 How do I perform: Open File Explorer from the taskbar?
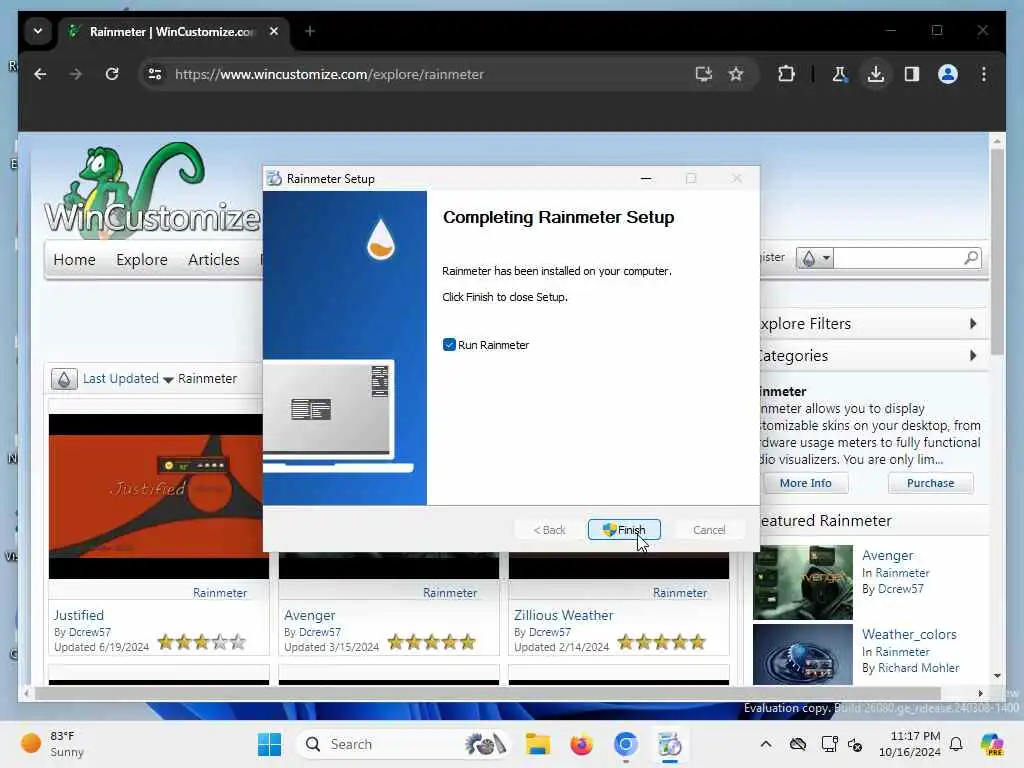tap(537, 744)
